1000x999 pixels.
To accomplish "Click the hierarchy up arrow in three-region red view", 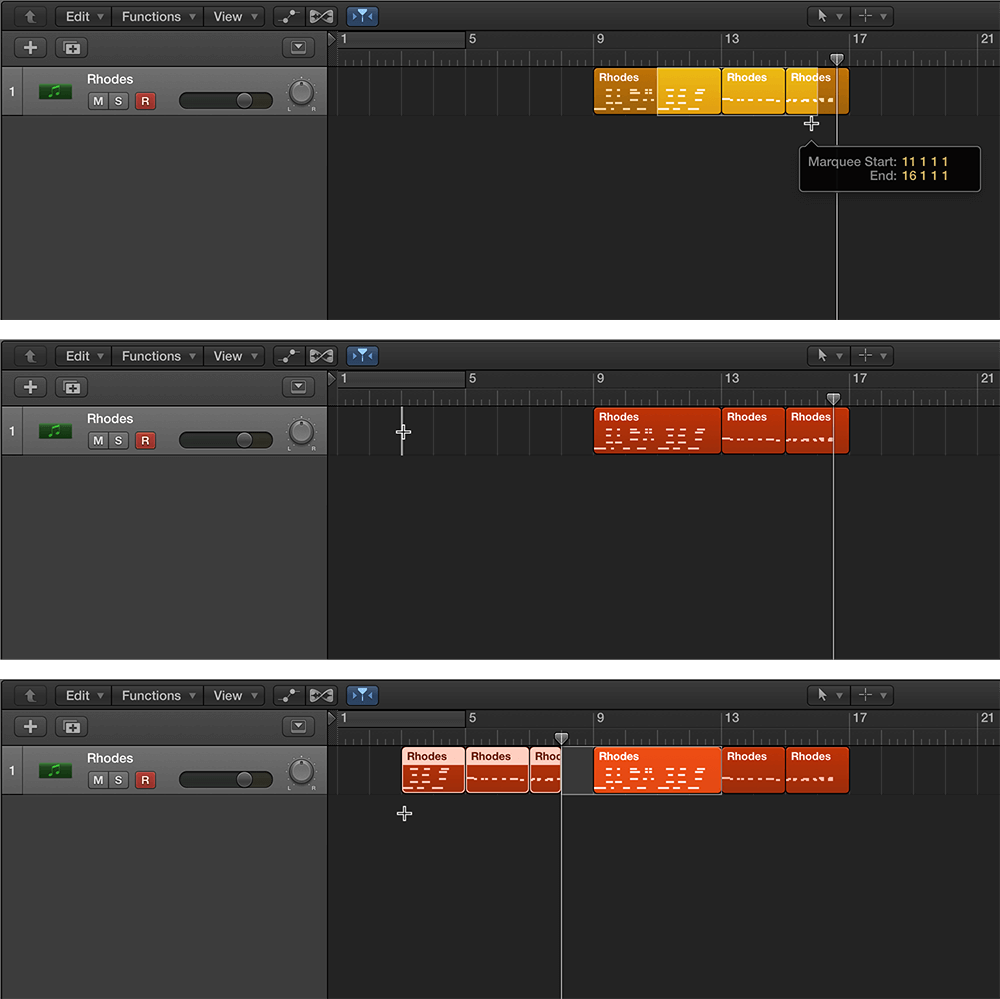I will point(30,356).
